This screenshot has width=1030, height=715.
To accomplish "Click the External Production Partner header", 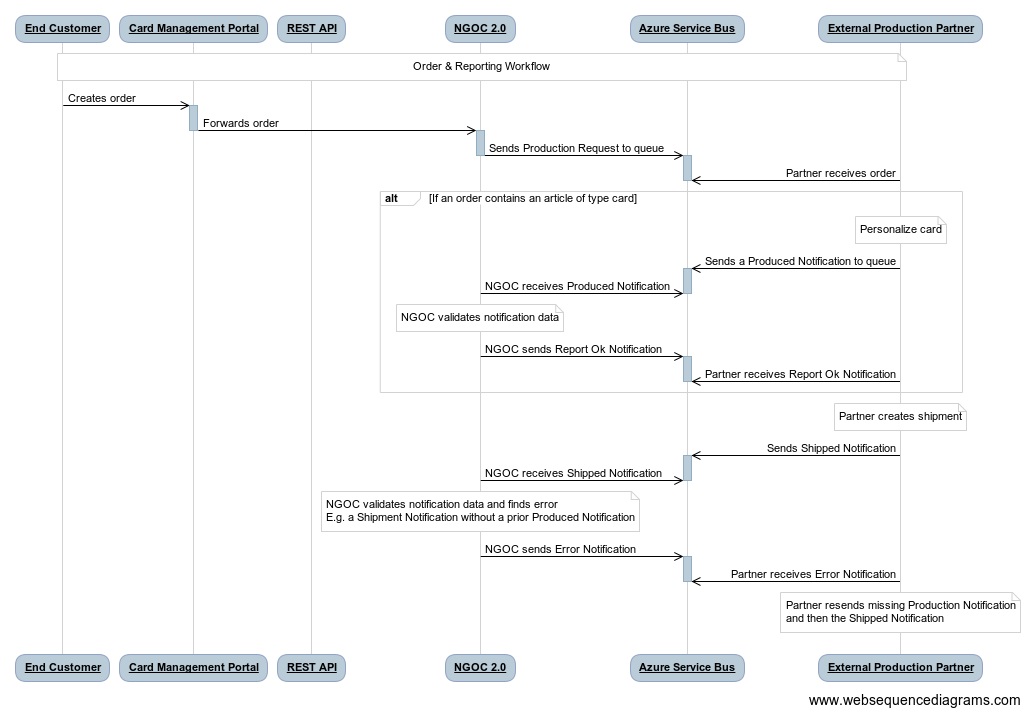I will coord(899,28).
